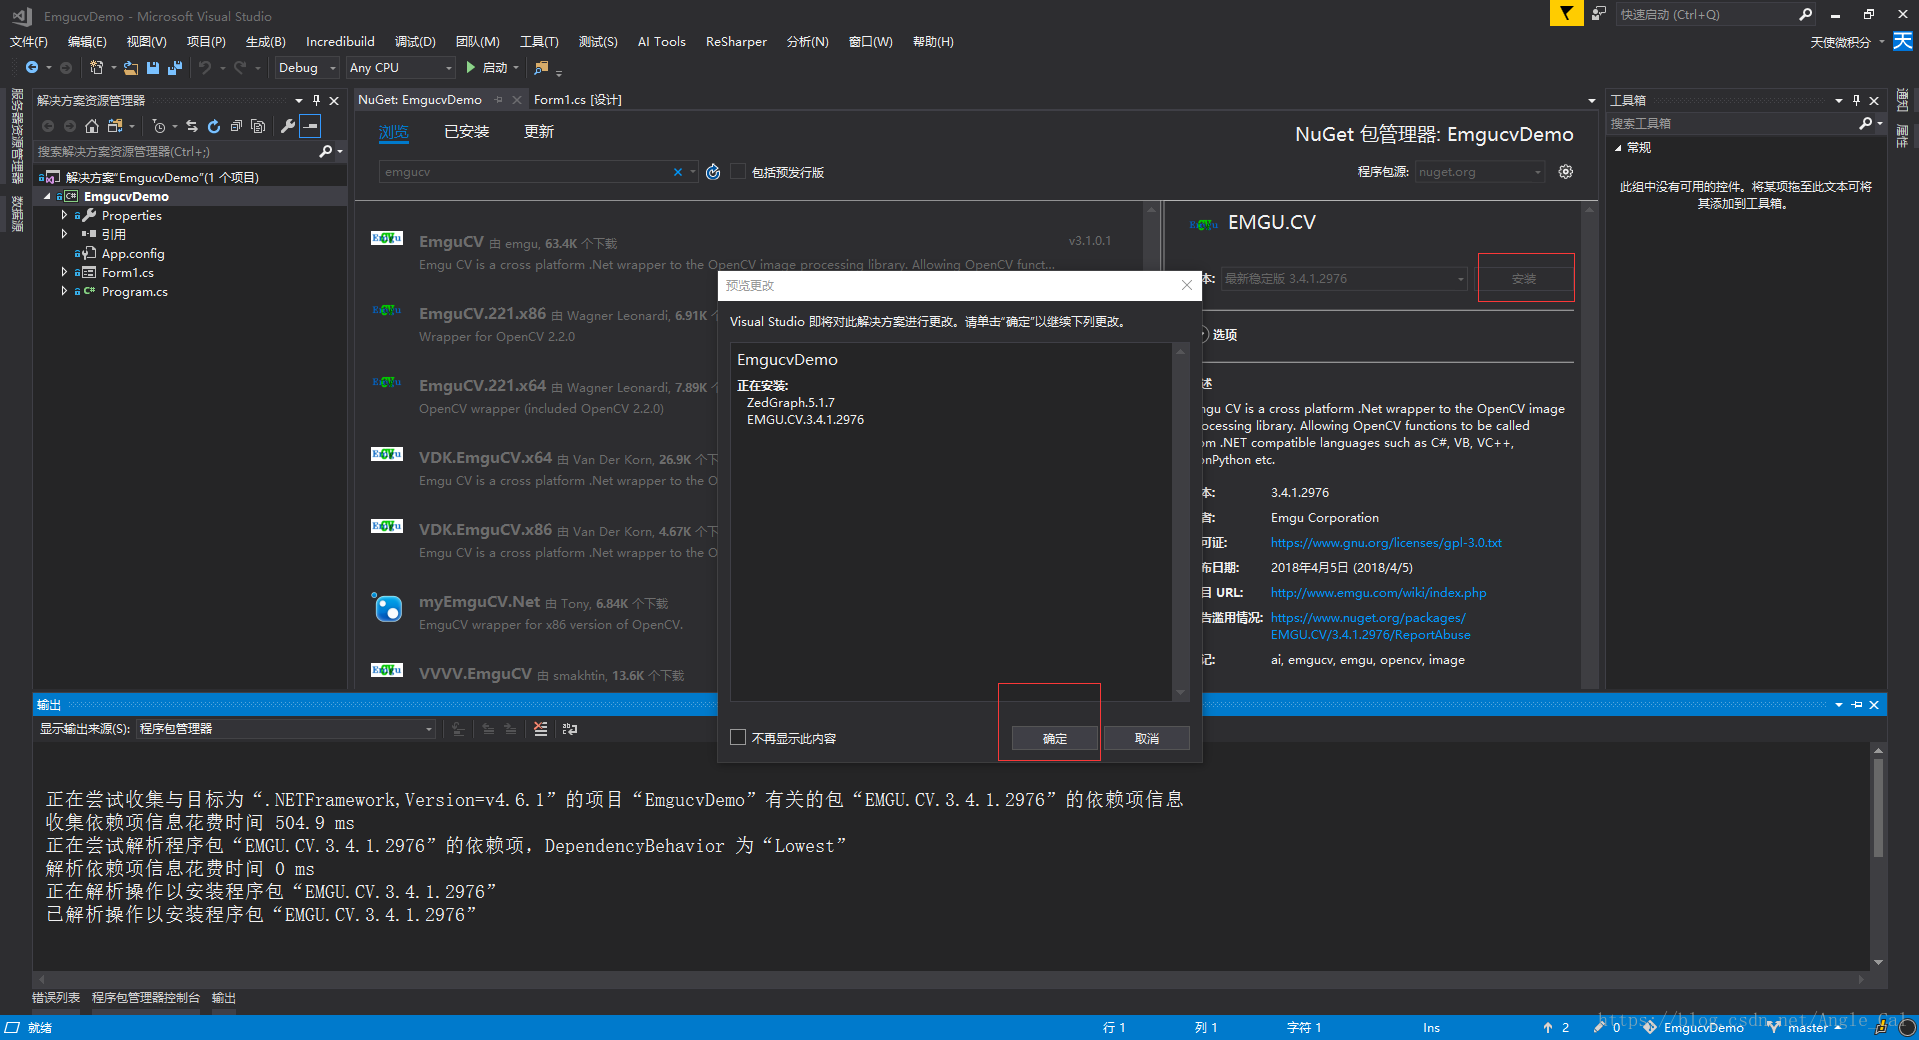1919x1040 pixels.
Task: Toggle the 包括预发行版 checkbox
Action: tap(738, 172)
